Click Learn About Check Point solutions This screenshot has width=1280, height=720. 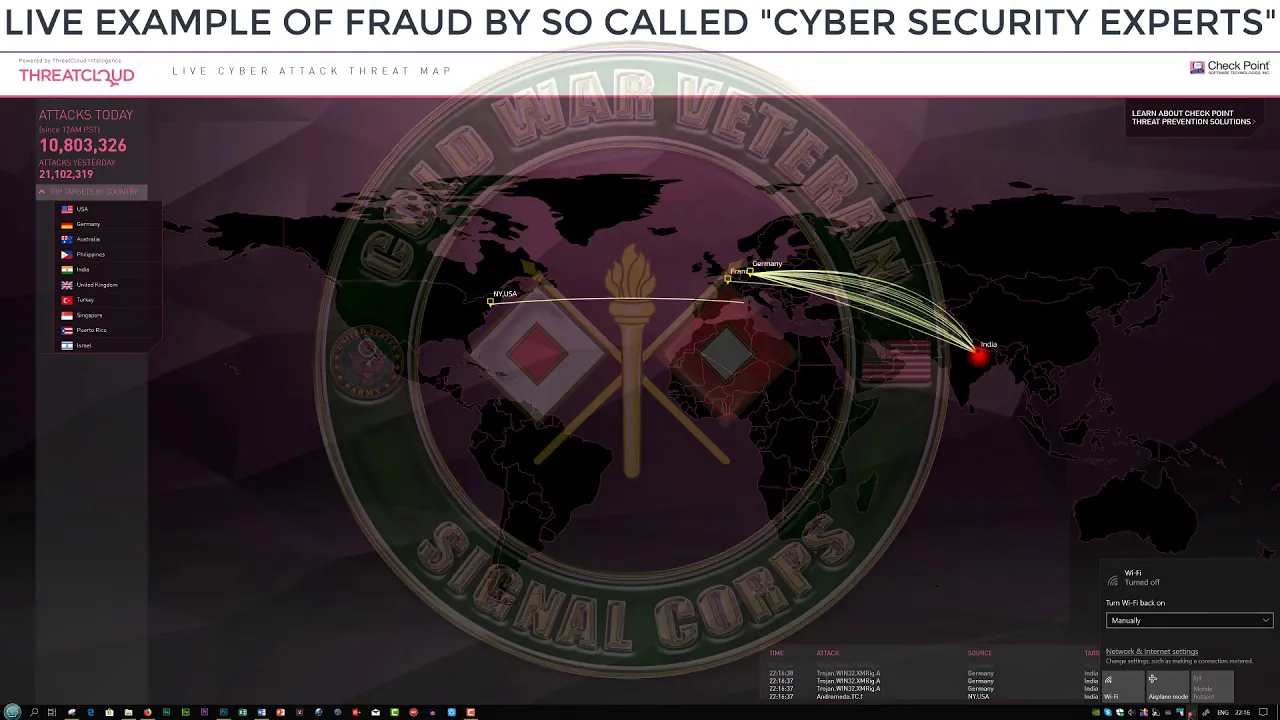click(x=1192, y=118)
